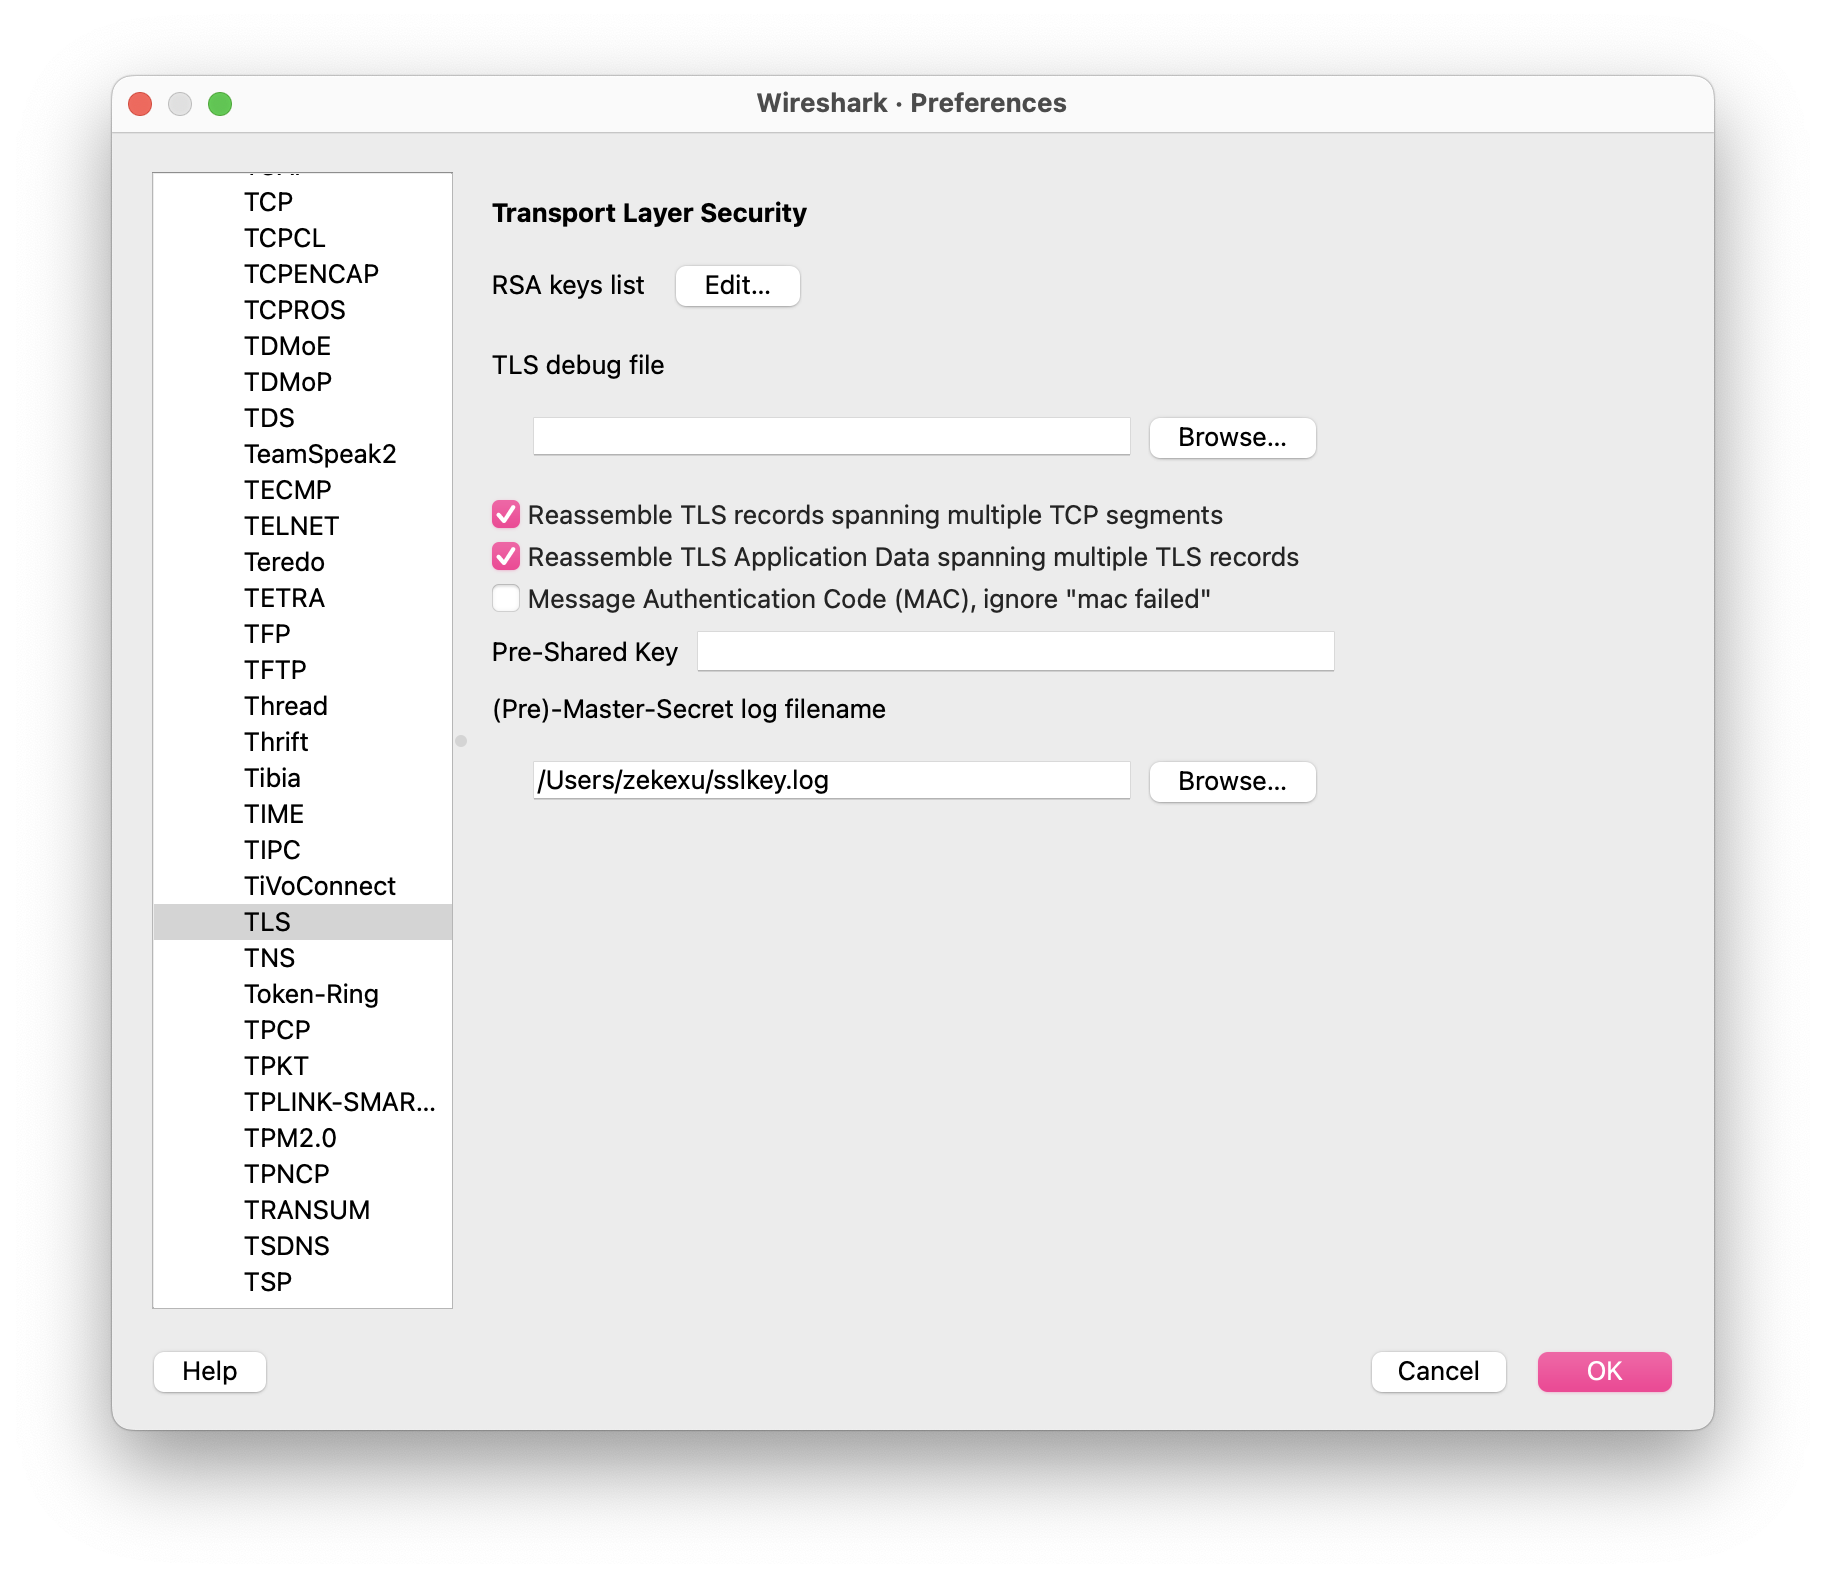
Task: Open Help for preferences
Action: (x=210, y=1371)
